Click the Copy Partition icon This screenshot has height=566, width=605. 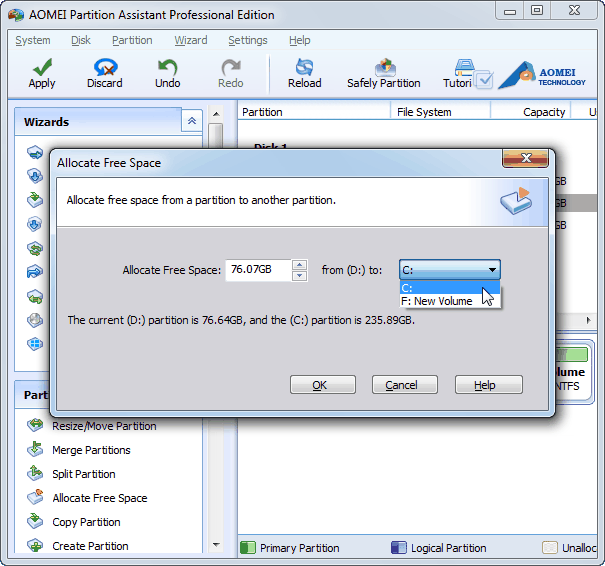click(x=35, y=521)
